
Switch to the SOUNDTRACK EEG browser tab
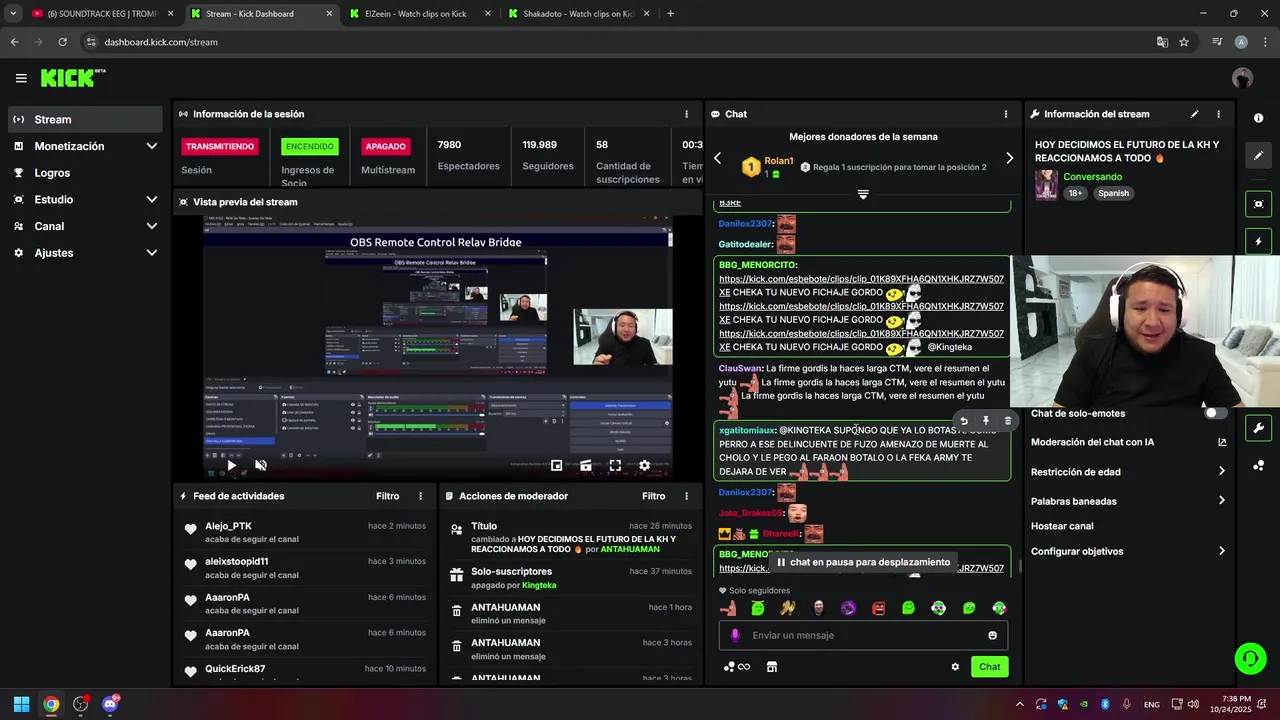(100, 14)
